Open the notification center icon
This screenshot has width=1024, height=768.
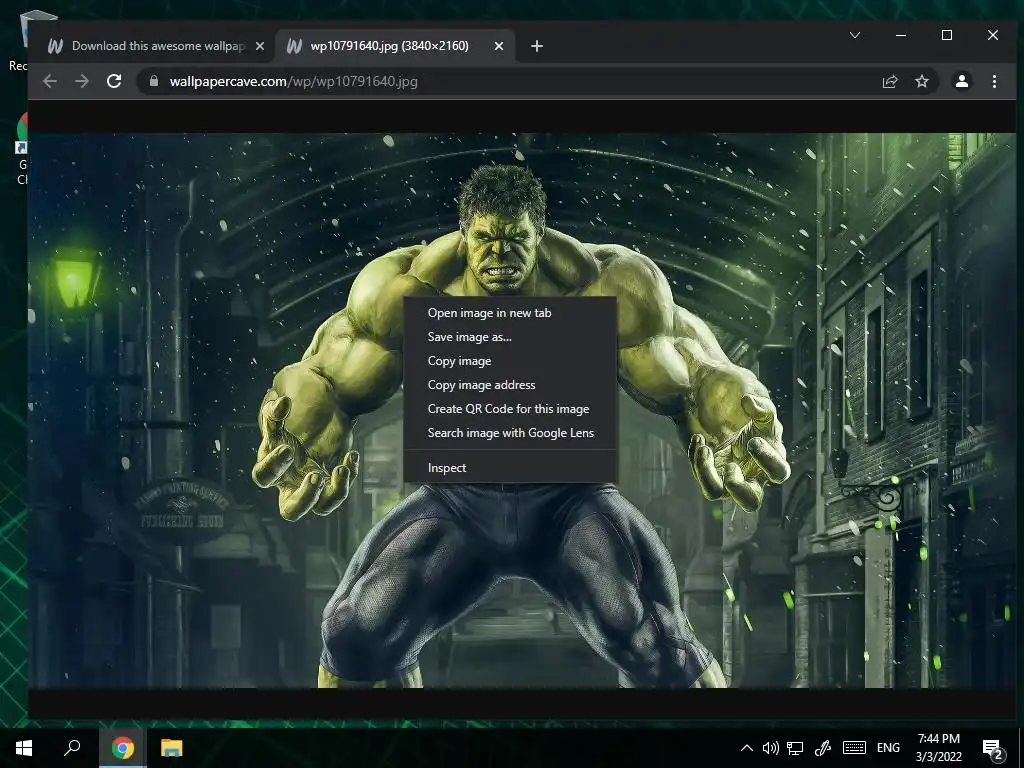[x=993, y=749]
